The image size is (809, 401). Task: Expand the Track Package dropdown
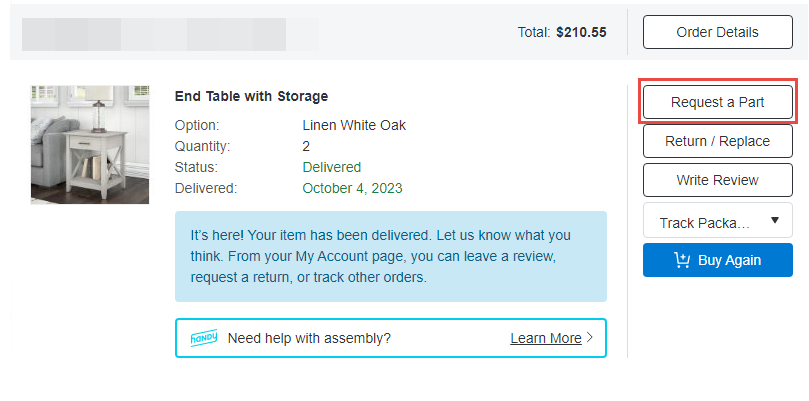coord(705,222)
